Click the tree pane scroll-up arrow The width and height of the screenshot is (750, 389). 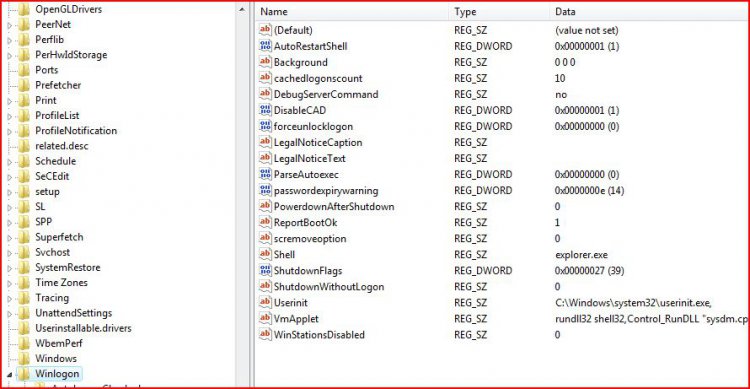pos(242,9)
